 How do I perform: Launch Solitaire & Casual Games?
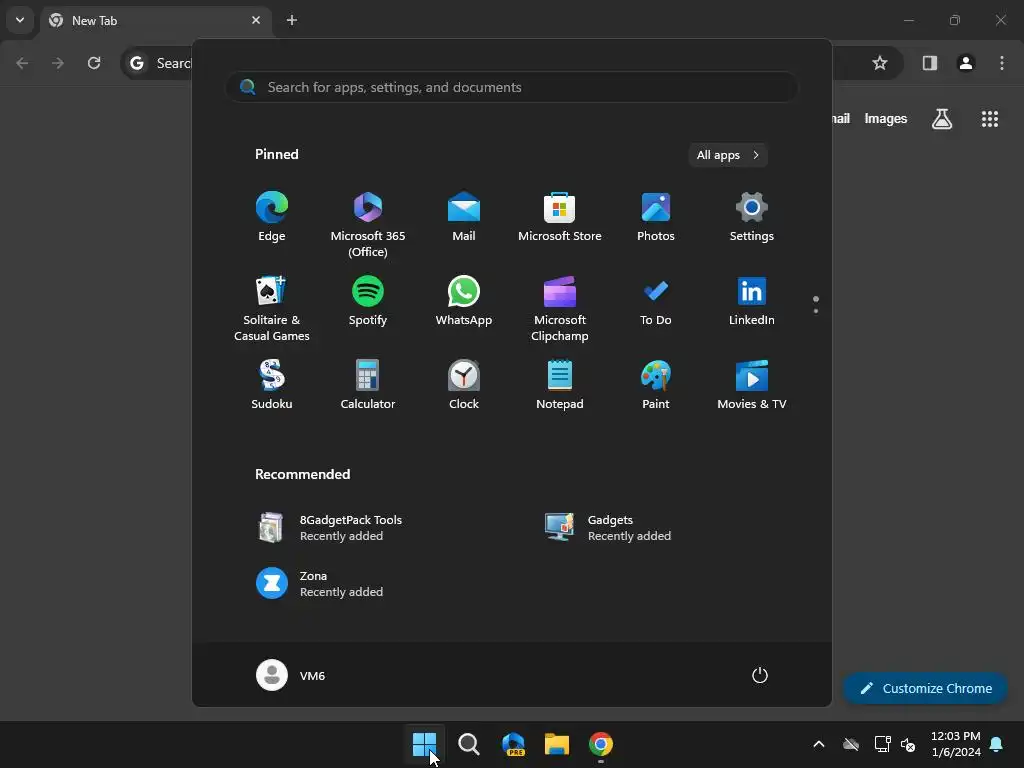(x=272, y=308)
